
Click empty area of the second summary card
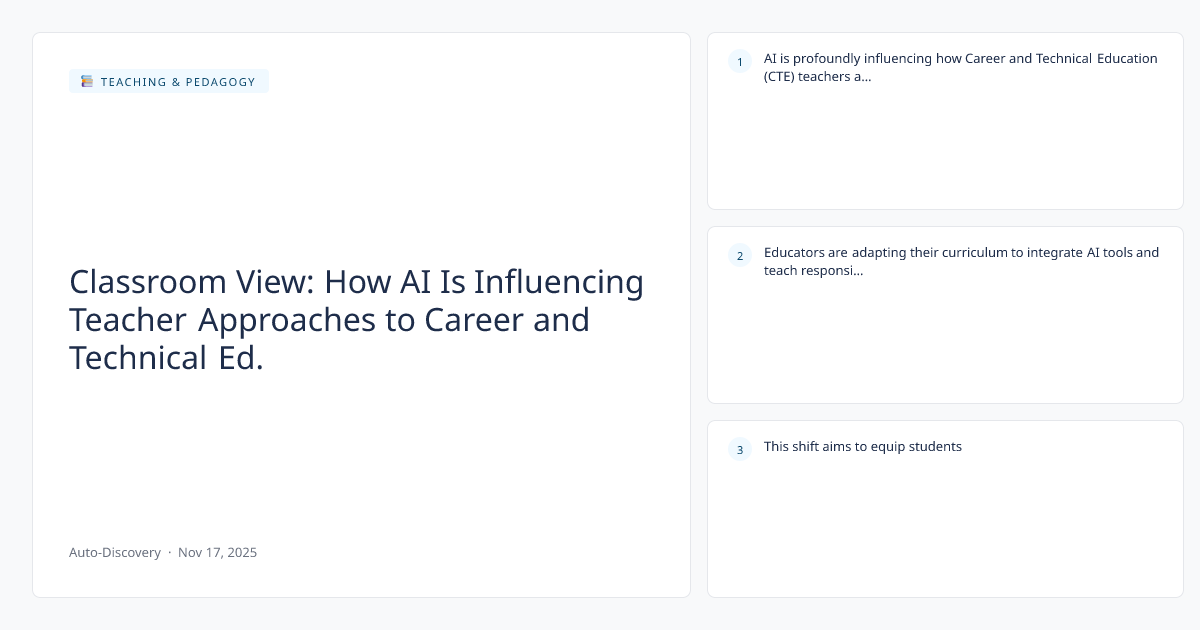point(945,345)
